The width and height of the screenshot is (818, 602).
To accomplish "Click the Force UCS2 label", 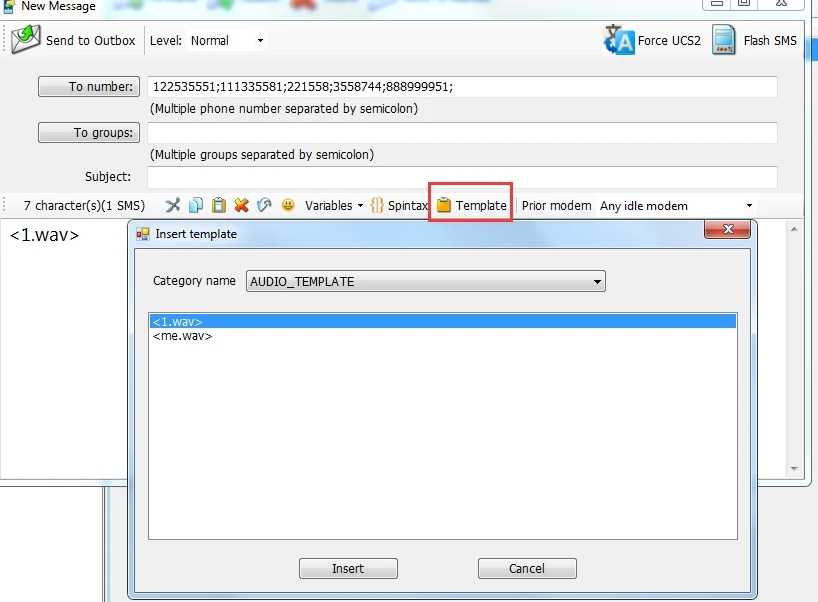I will point(669,41).
